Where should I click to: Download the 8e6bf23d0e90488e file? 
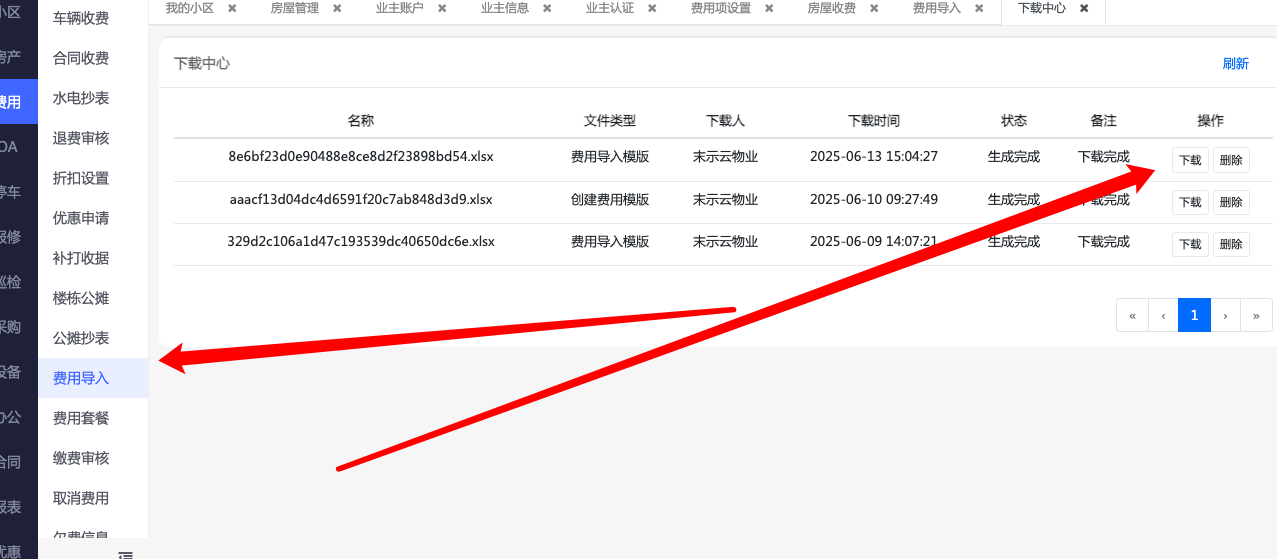point(1190,160)
